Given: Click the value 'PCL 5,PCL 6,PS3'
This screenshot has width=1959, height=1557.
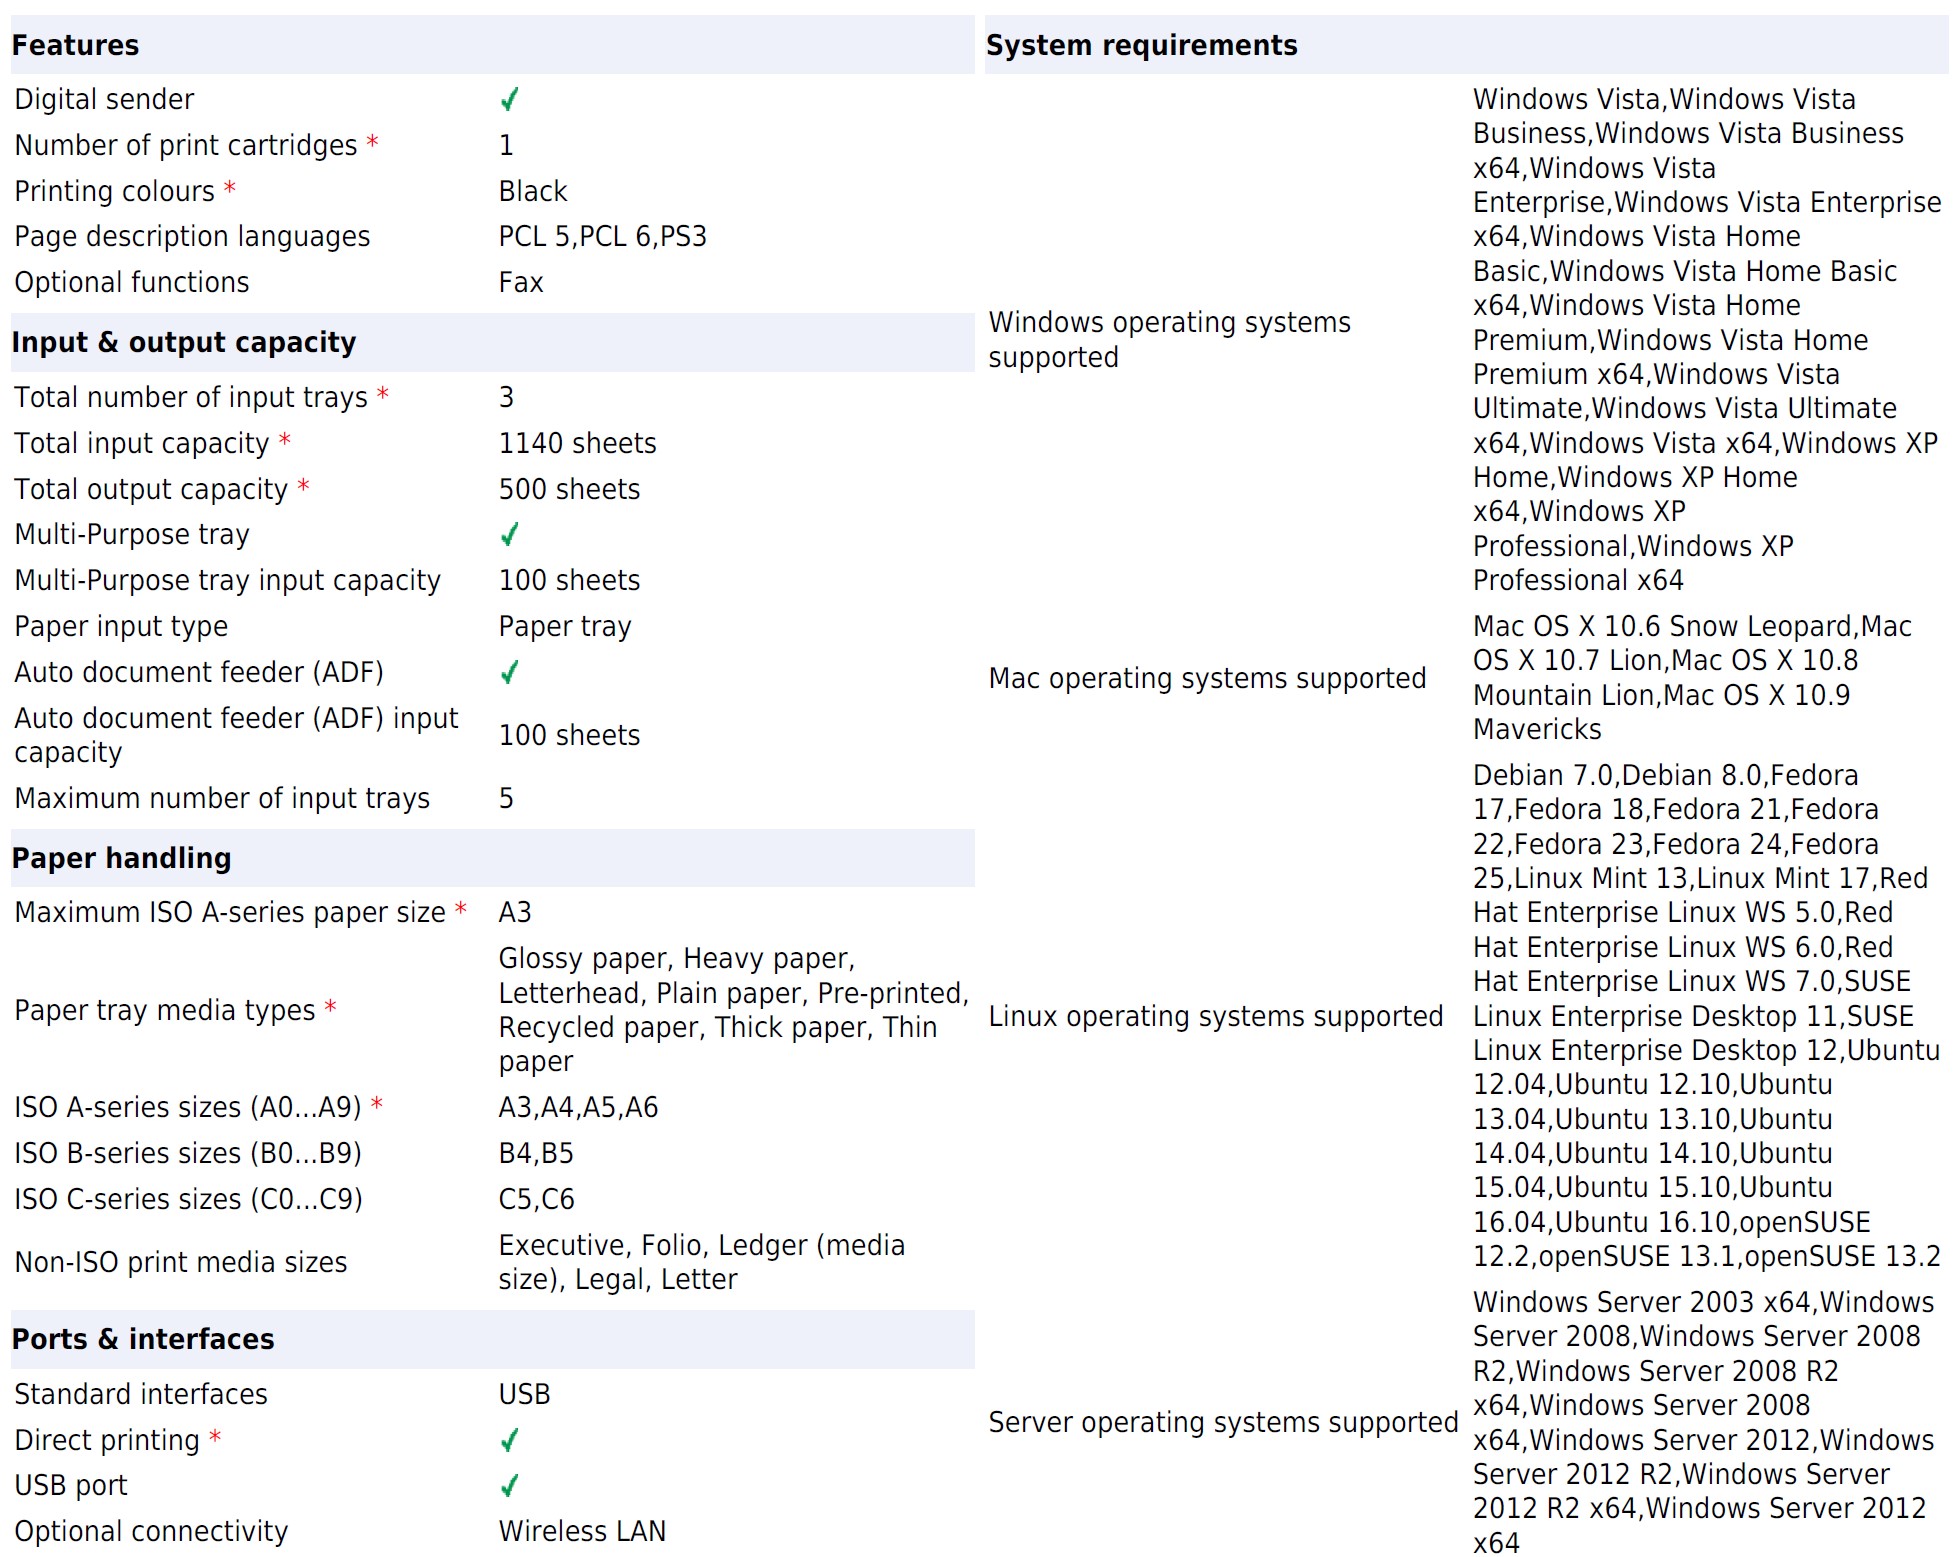Looking at the screenshot, I should (x=603, y=237).
